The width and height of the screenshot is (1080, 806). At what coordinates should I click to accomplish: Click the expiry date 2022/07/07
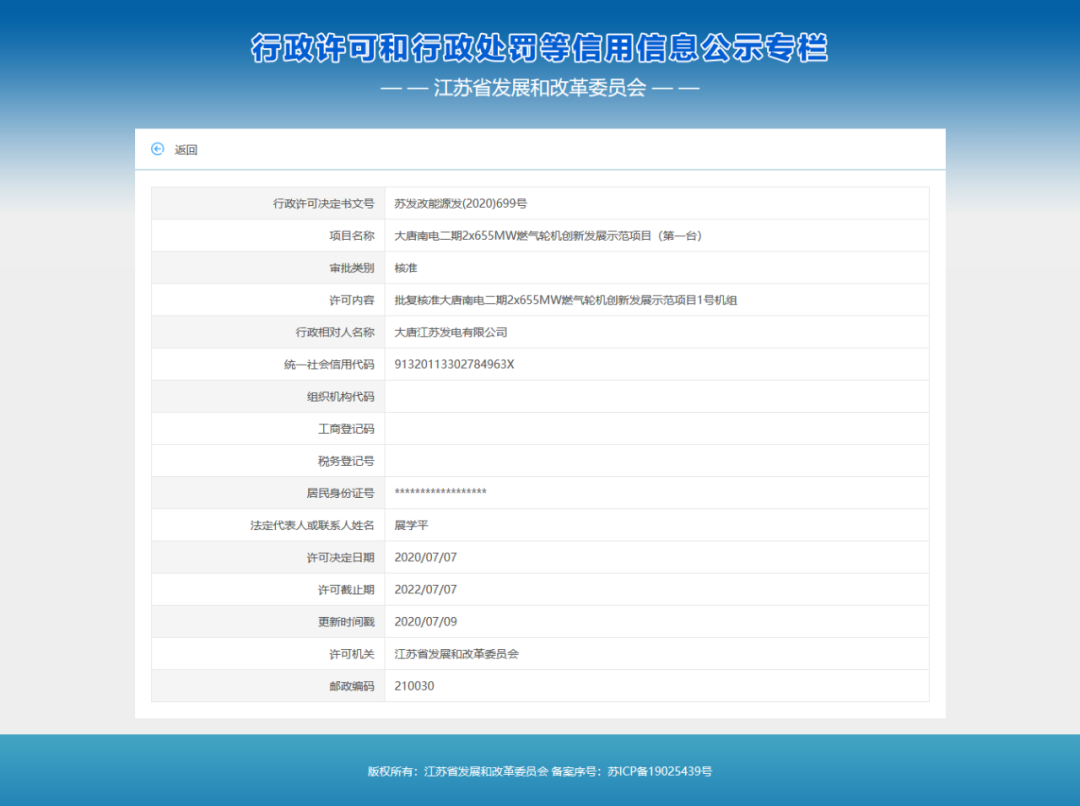click(425, 590)
